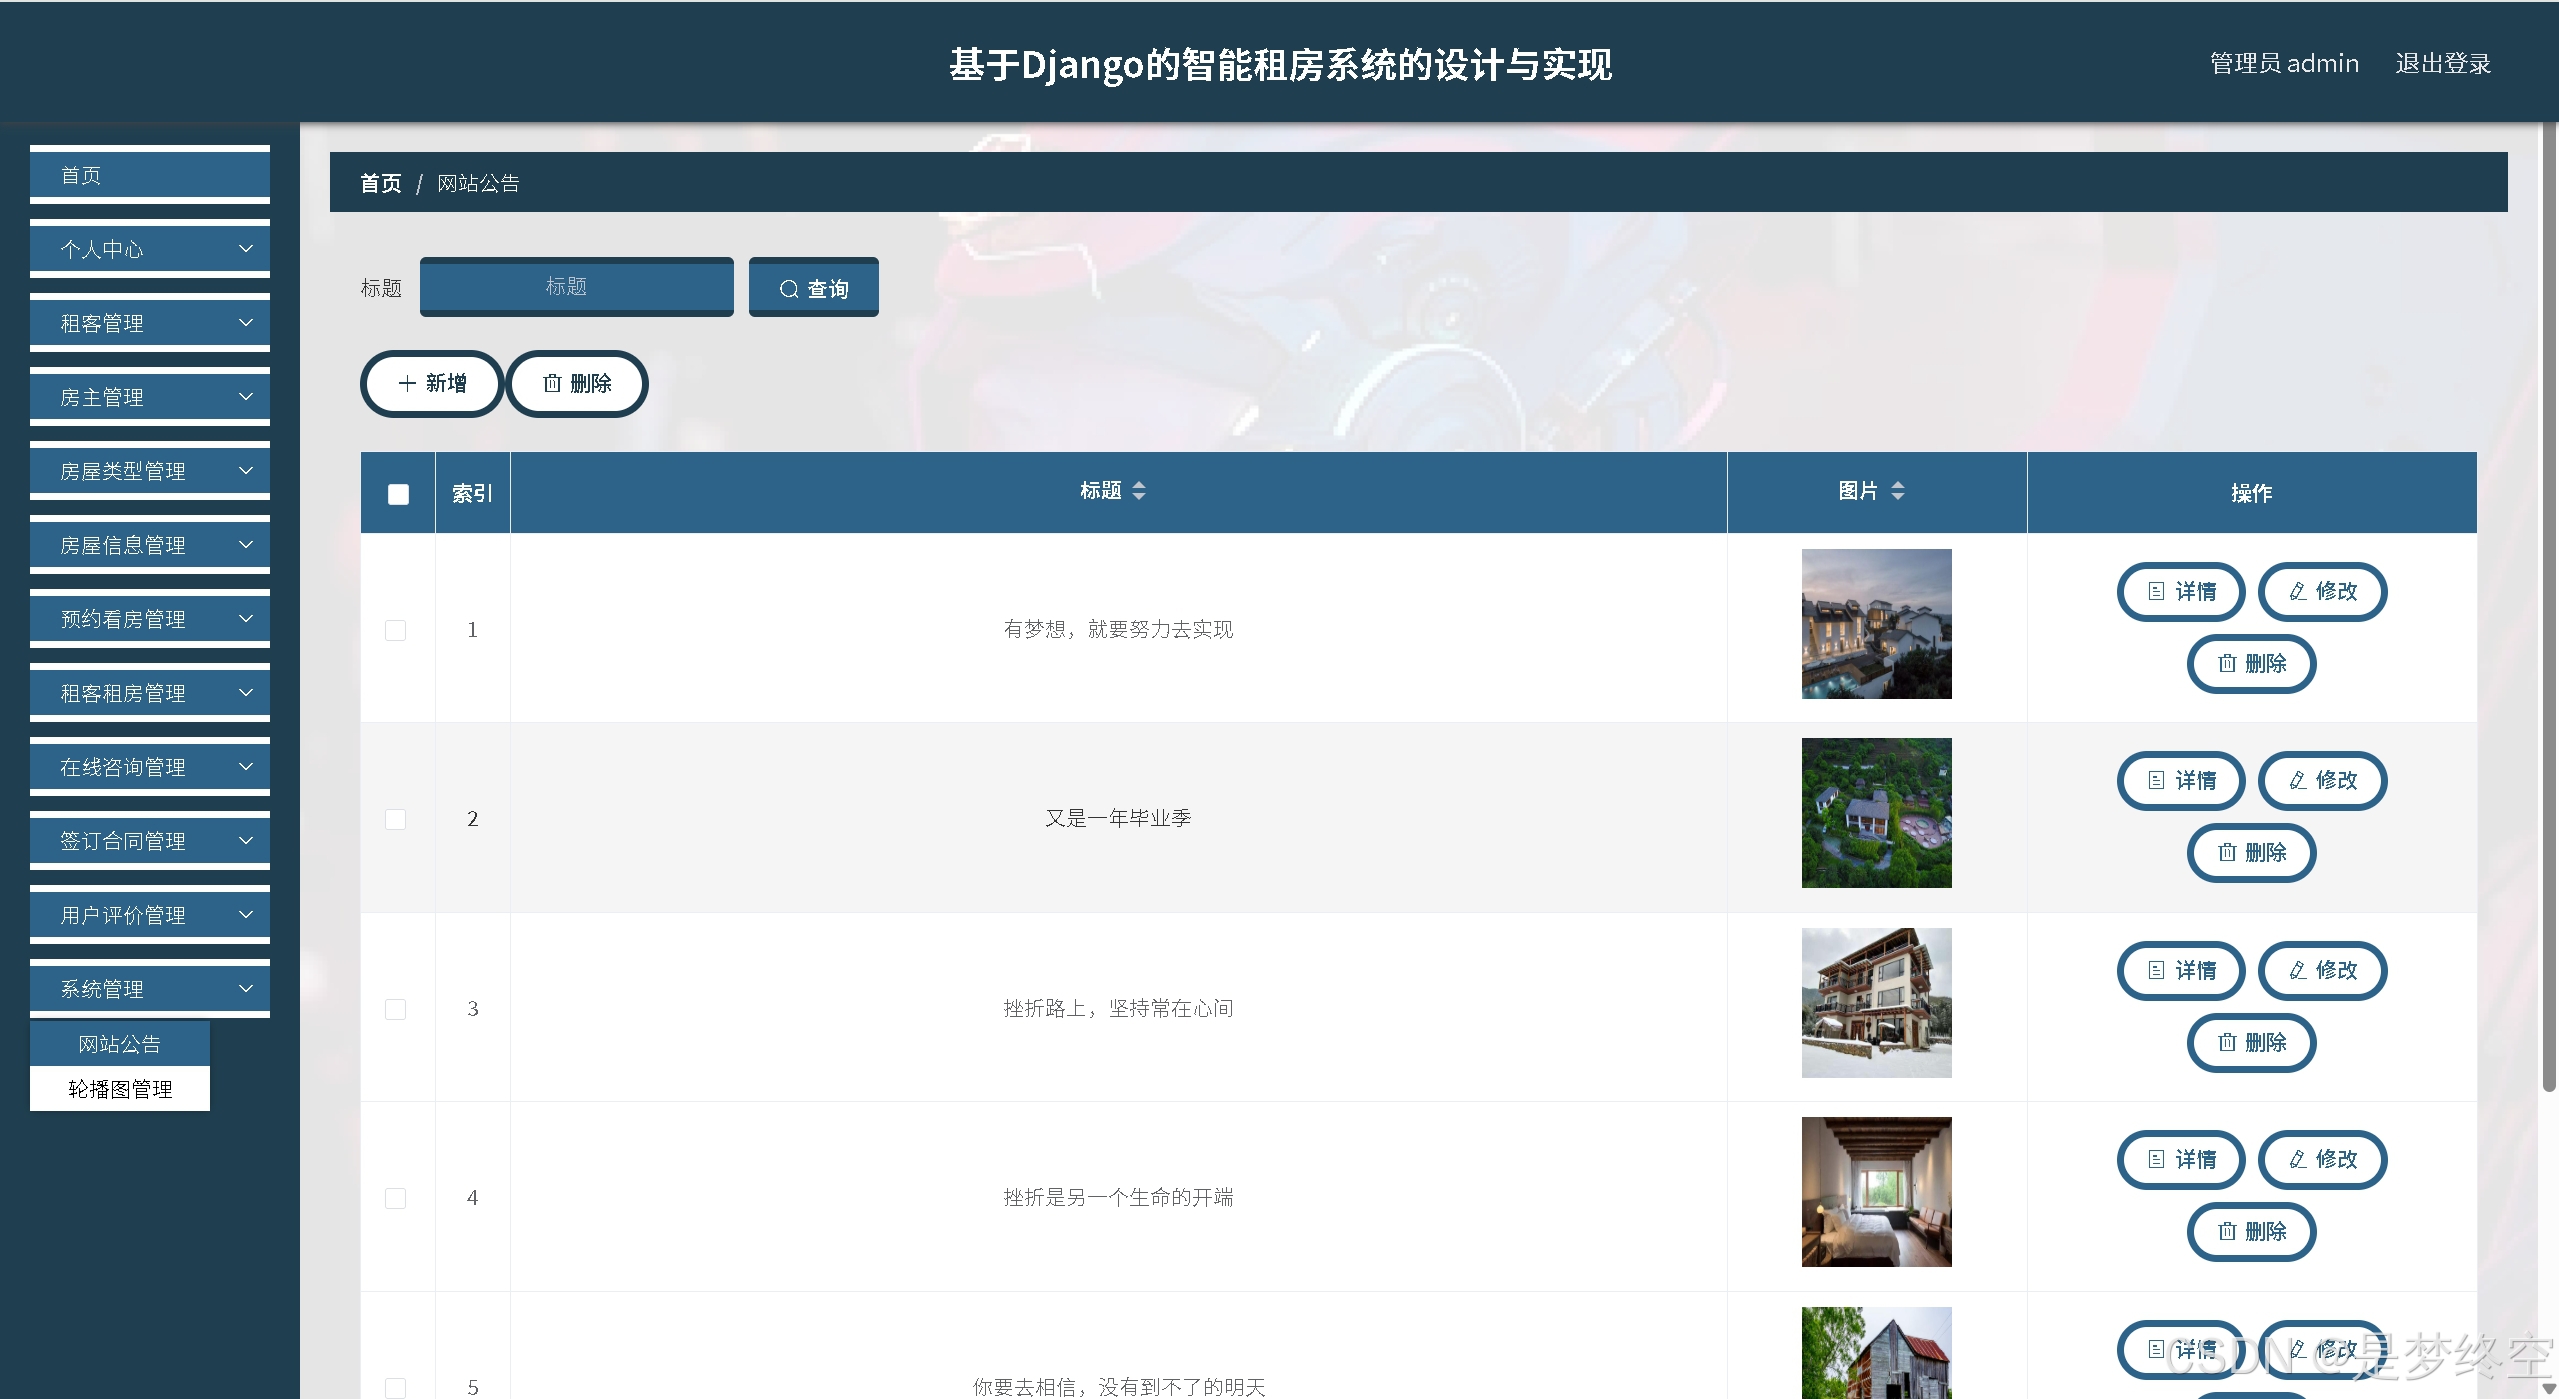Screen dimensions: 2559x1399
Task: Click the trash icon on the top 删除 button
Action: tap(552, 383)
